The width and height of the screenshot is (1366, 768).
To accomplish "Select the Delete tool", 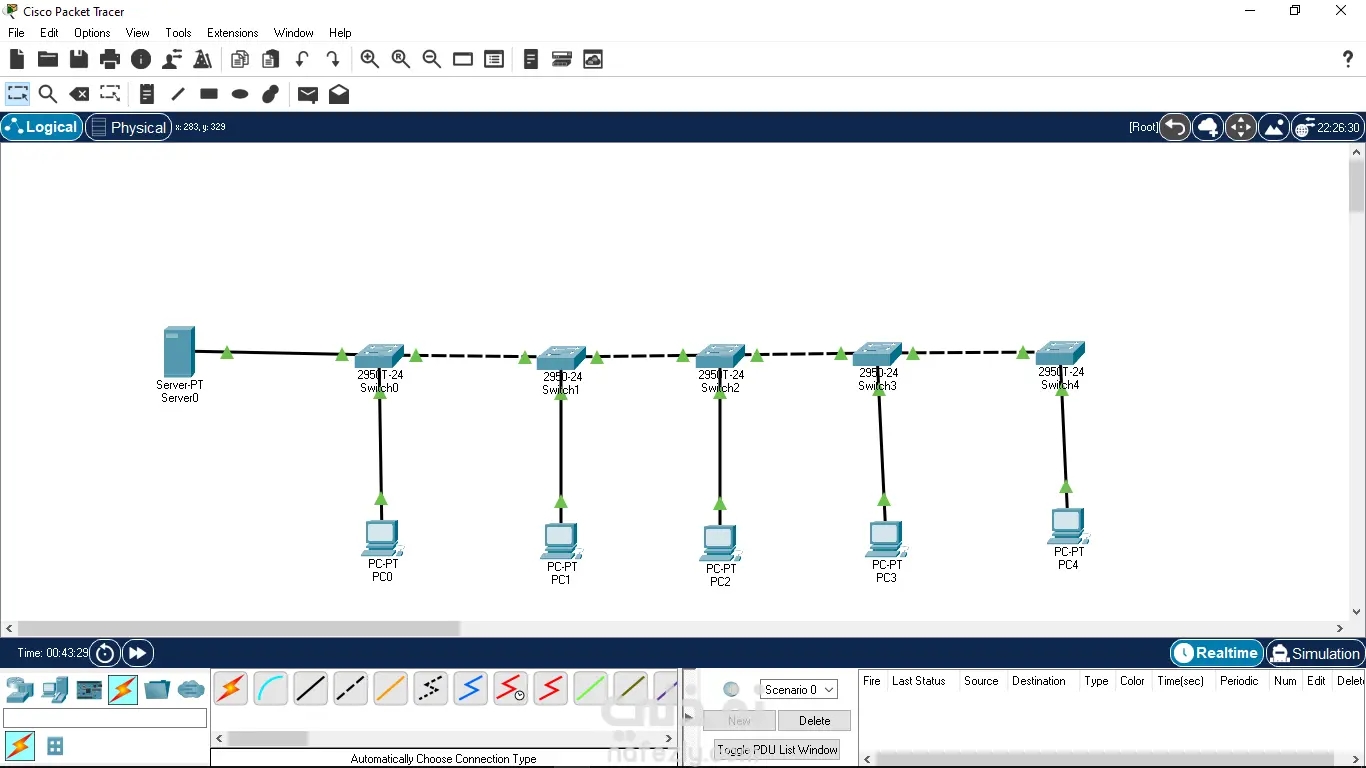I will (79, 94).
